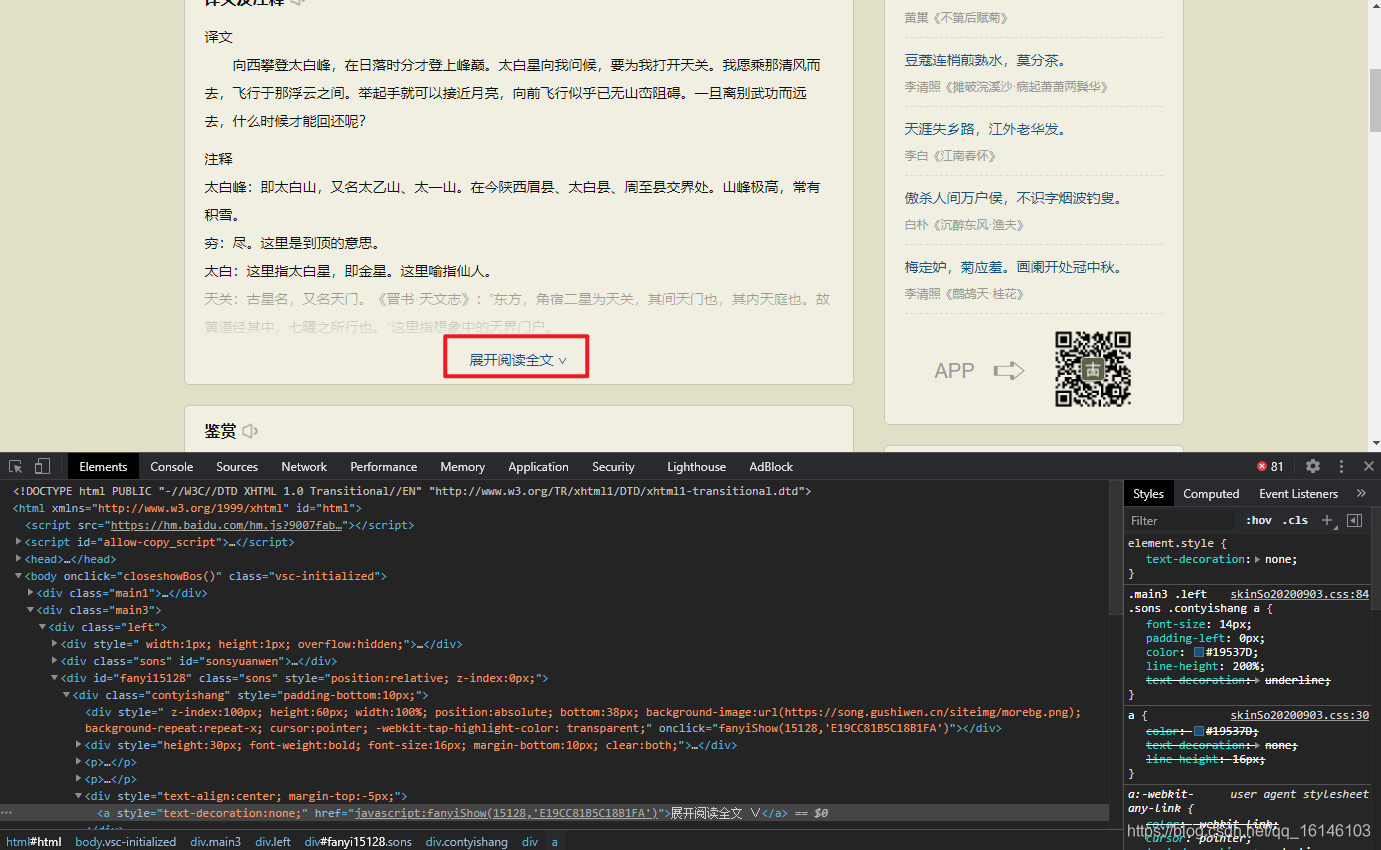Add a new style rule

(x=1327, y=520)
